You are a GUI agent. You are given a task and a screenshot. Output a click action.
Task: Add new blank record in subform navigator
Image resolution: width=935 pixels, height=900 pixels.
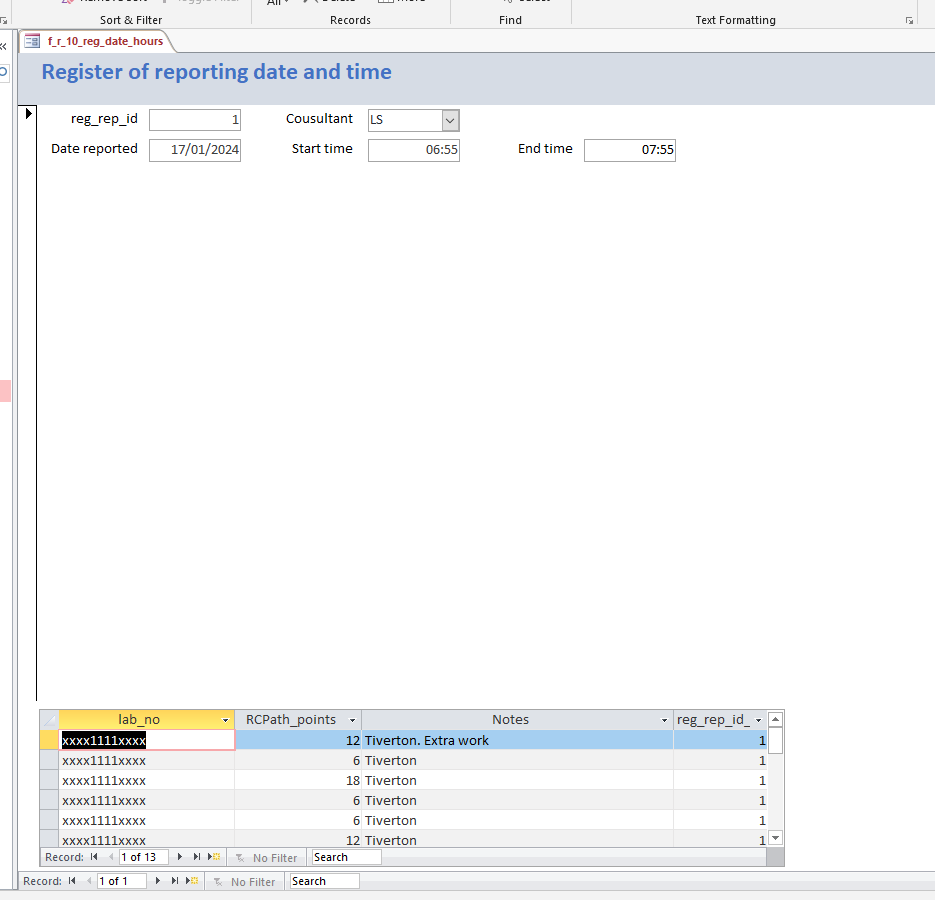click(213, 857)
